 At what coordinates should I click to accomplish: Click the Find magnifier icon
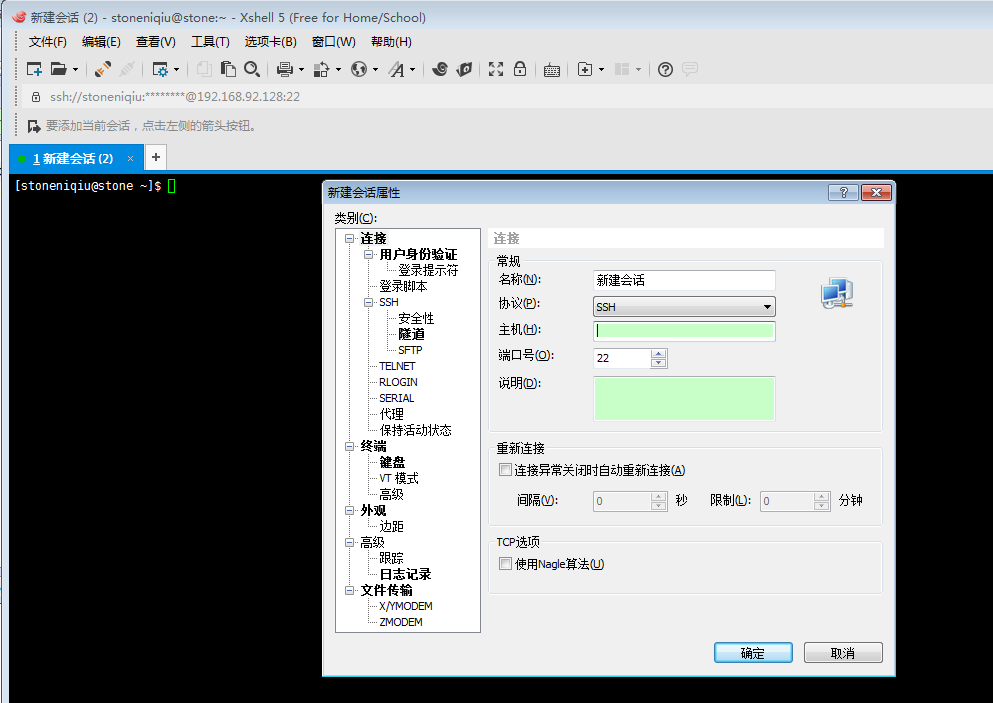tap(252, 69)
